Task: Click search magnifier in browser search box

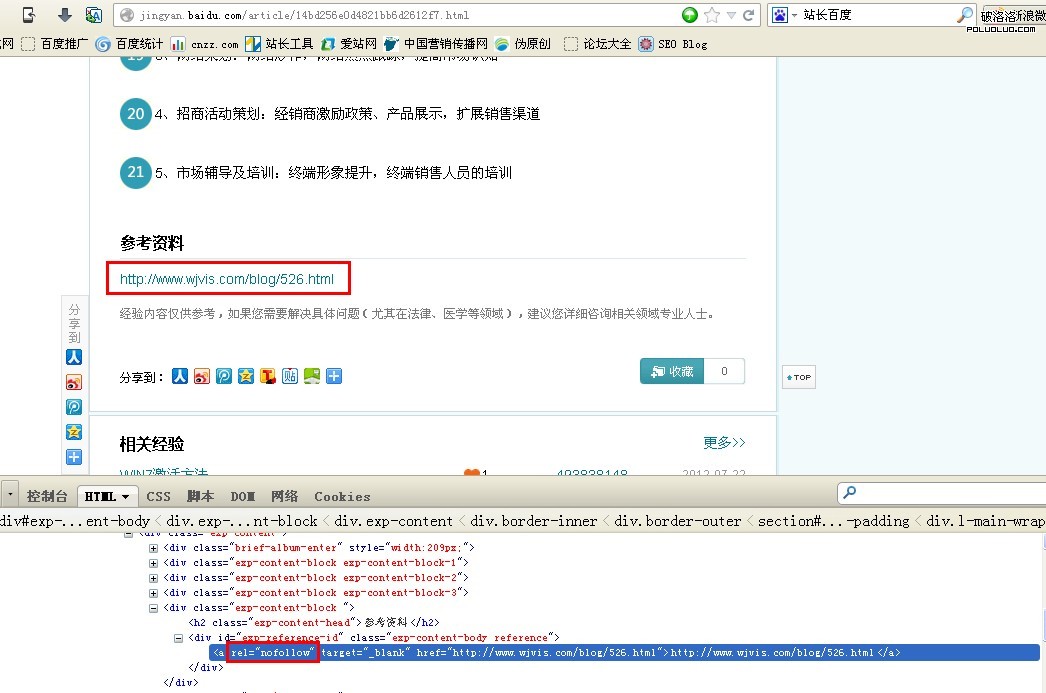Action: pyautogui.click(x=964, y=15)
